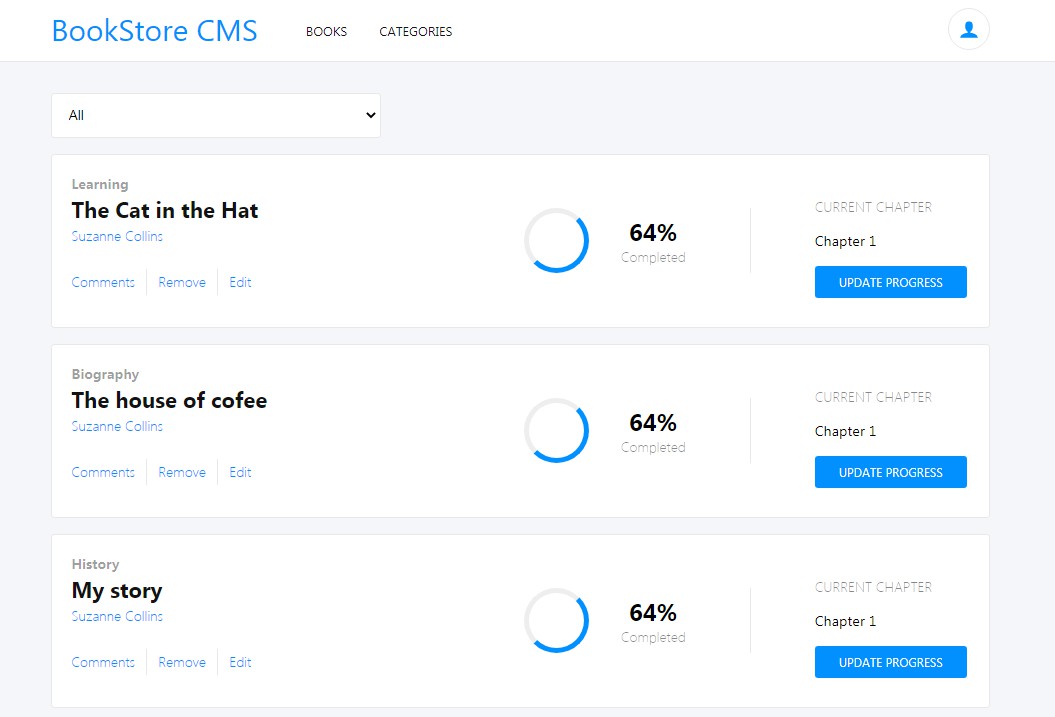This screenshot has width=1055, height=717.
Task: Remove The Cat in the Hat book
Action: [182, 283]
